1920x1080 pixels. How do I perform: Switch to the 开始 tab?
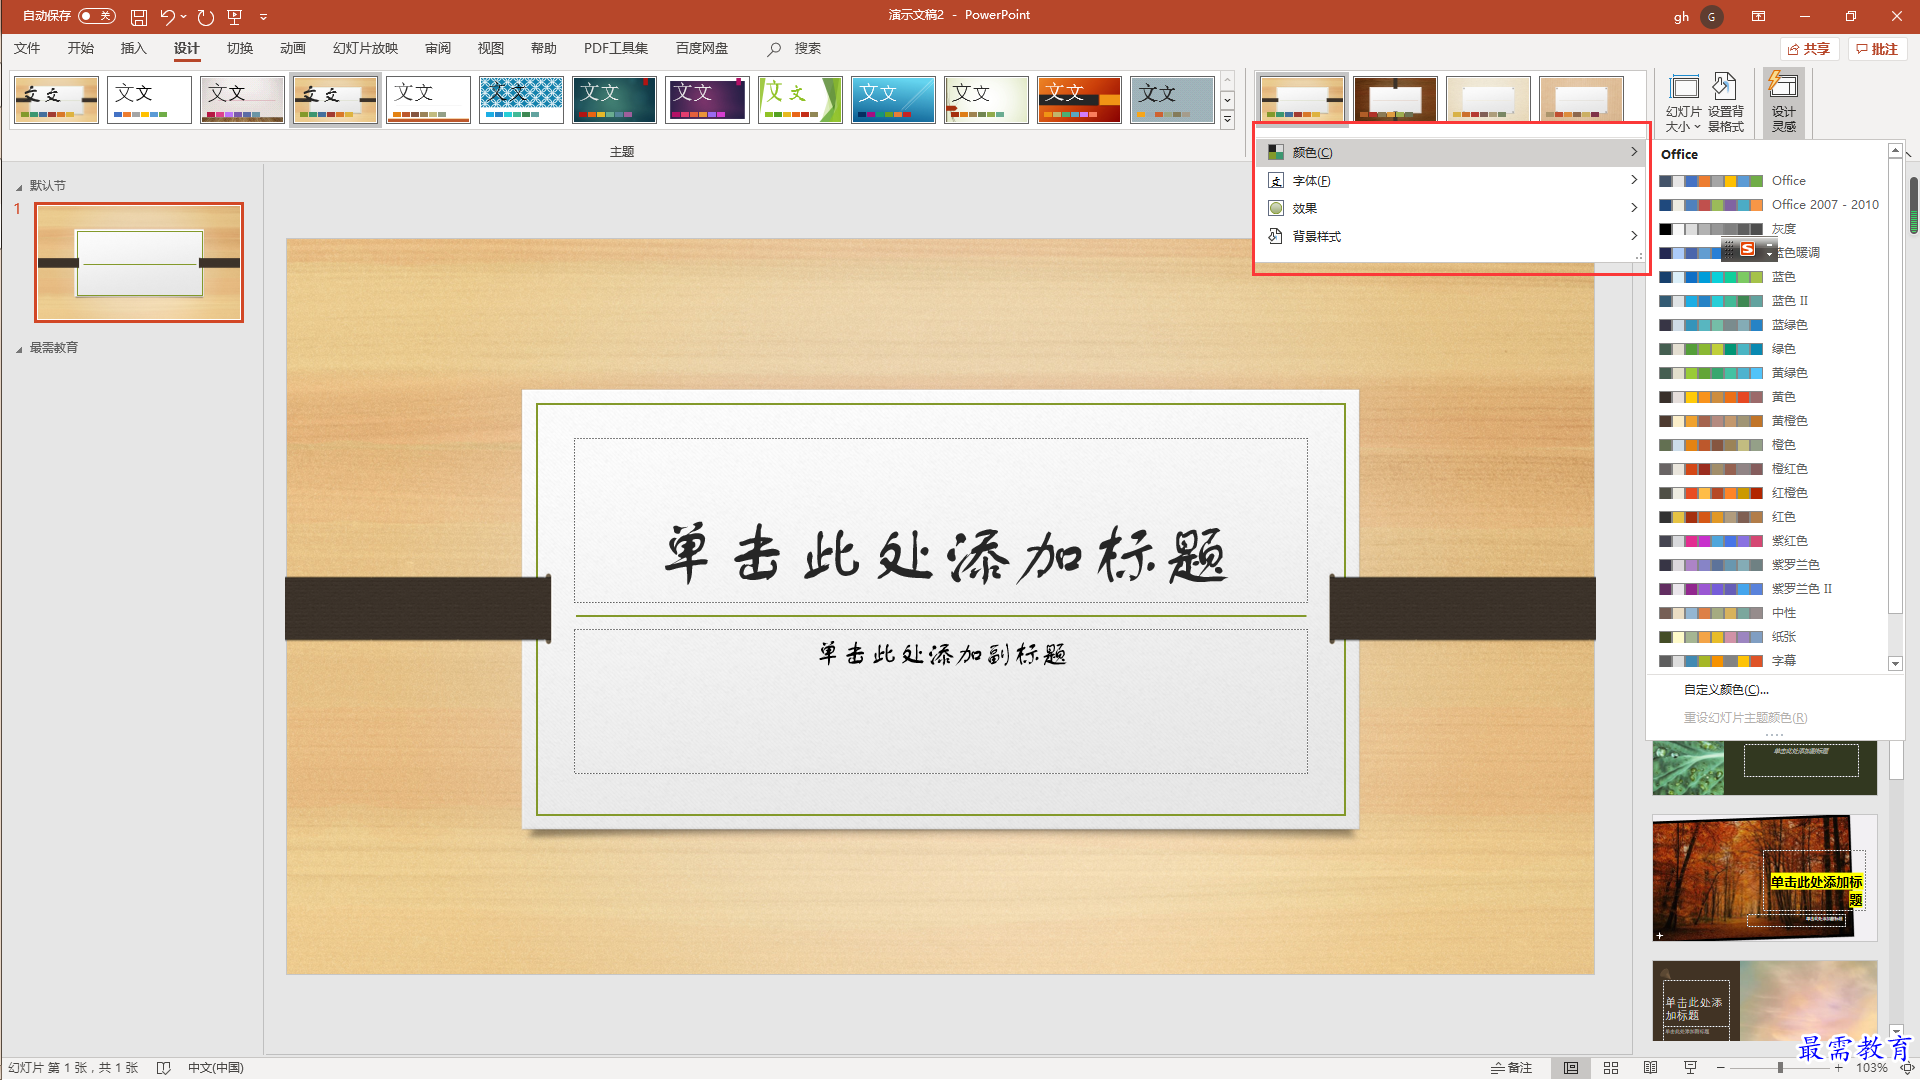point(80,48)
